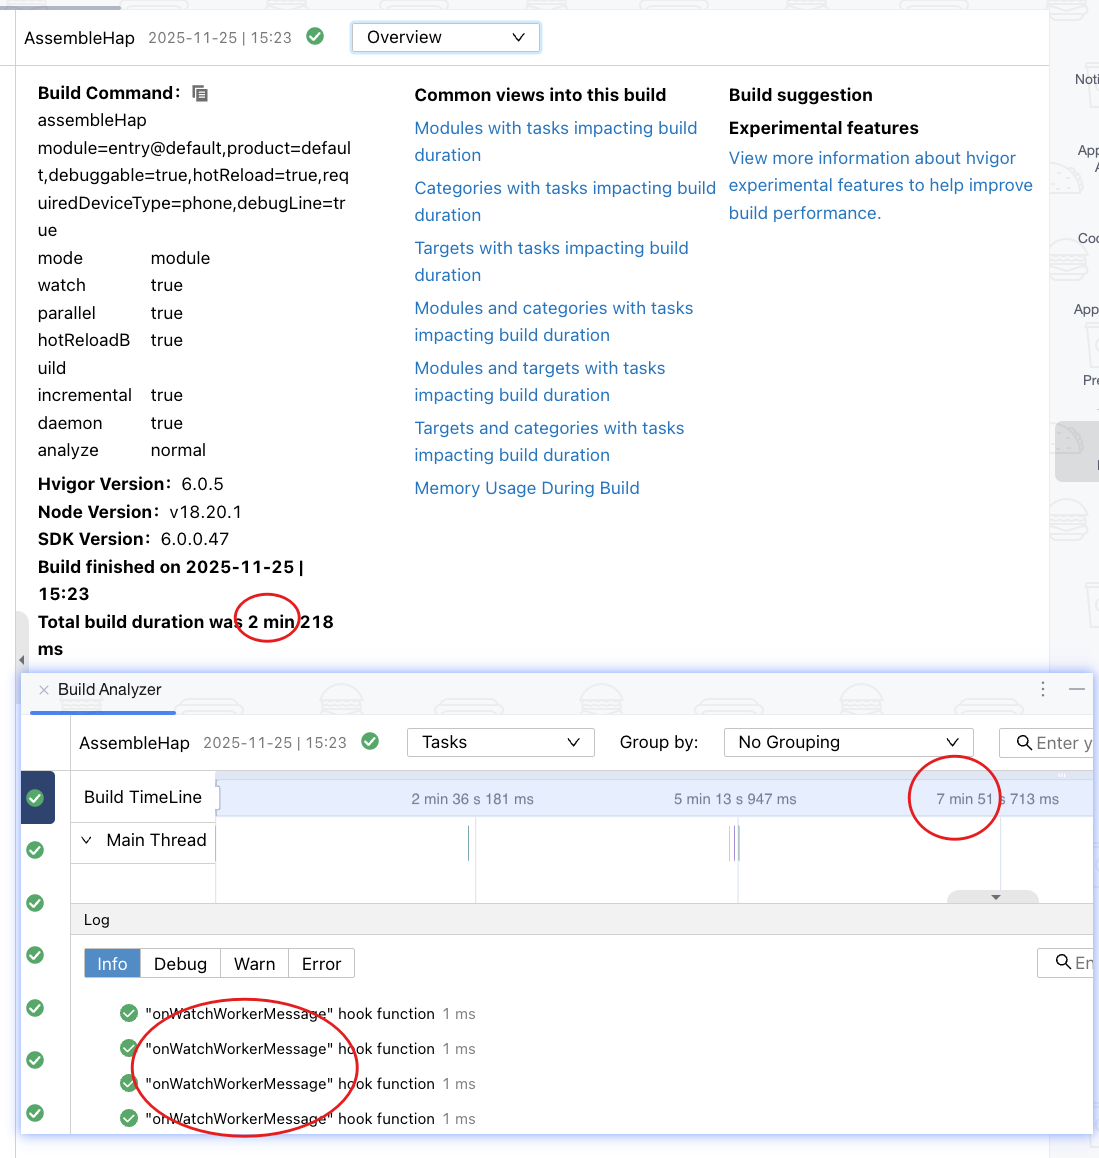Screen dimensions: 1099x1158
Task: Collapse the Main Thread row
Action: coord(87,840)
